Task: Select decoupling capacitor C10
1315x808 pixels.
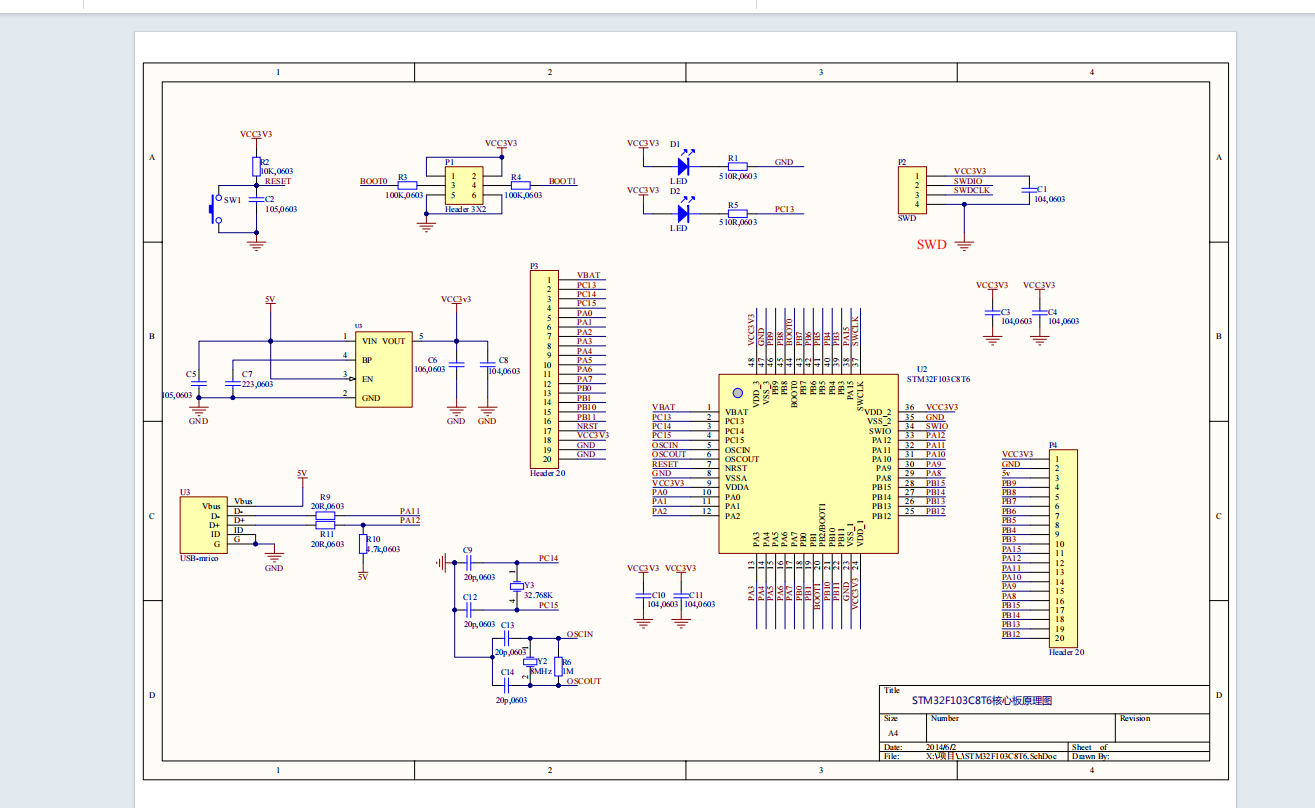Action: [642, 595]
